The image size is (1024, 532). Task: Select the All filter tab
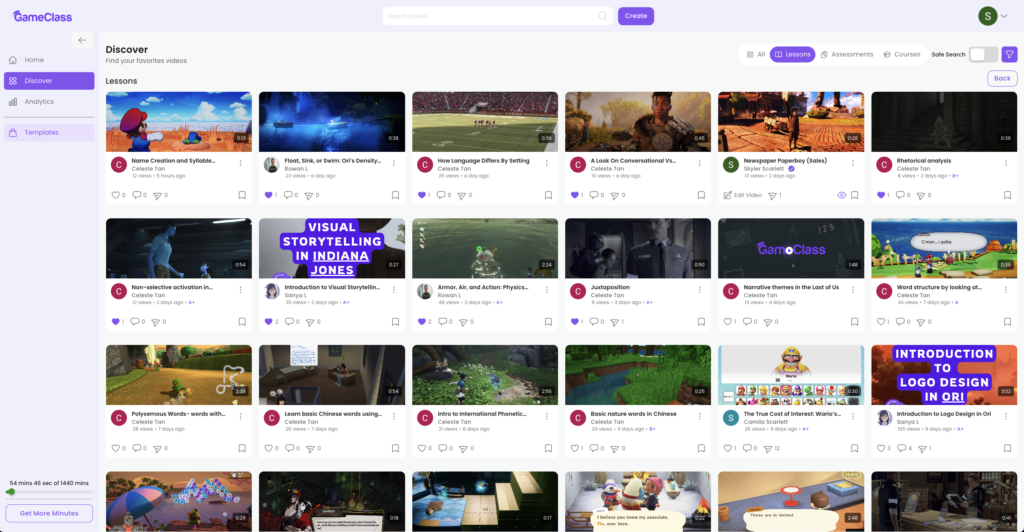(x=756, y=54)
